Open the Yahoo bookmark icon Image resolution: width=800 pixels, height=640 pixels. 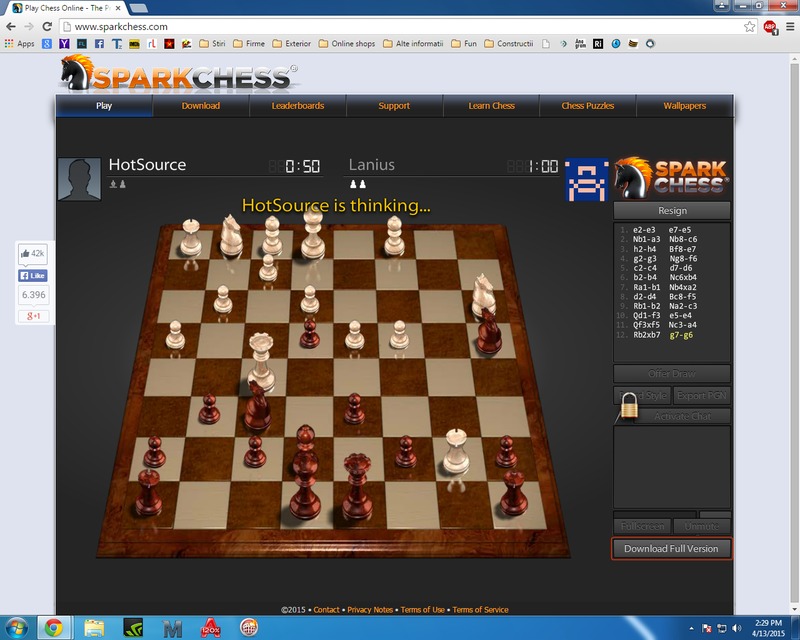[x=64, y=44]
